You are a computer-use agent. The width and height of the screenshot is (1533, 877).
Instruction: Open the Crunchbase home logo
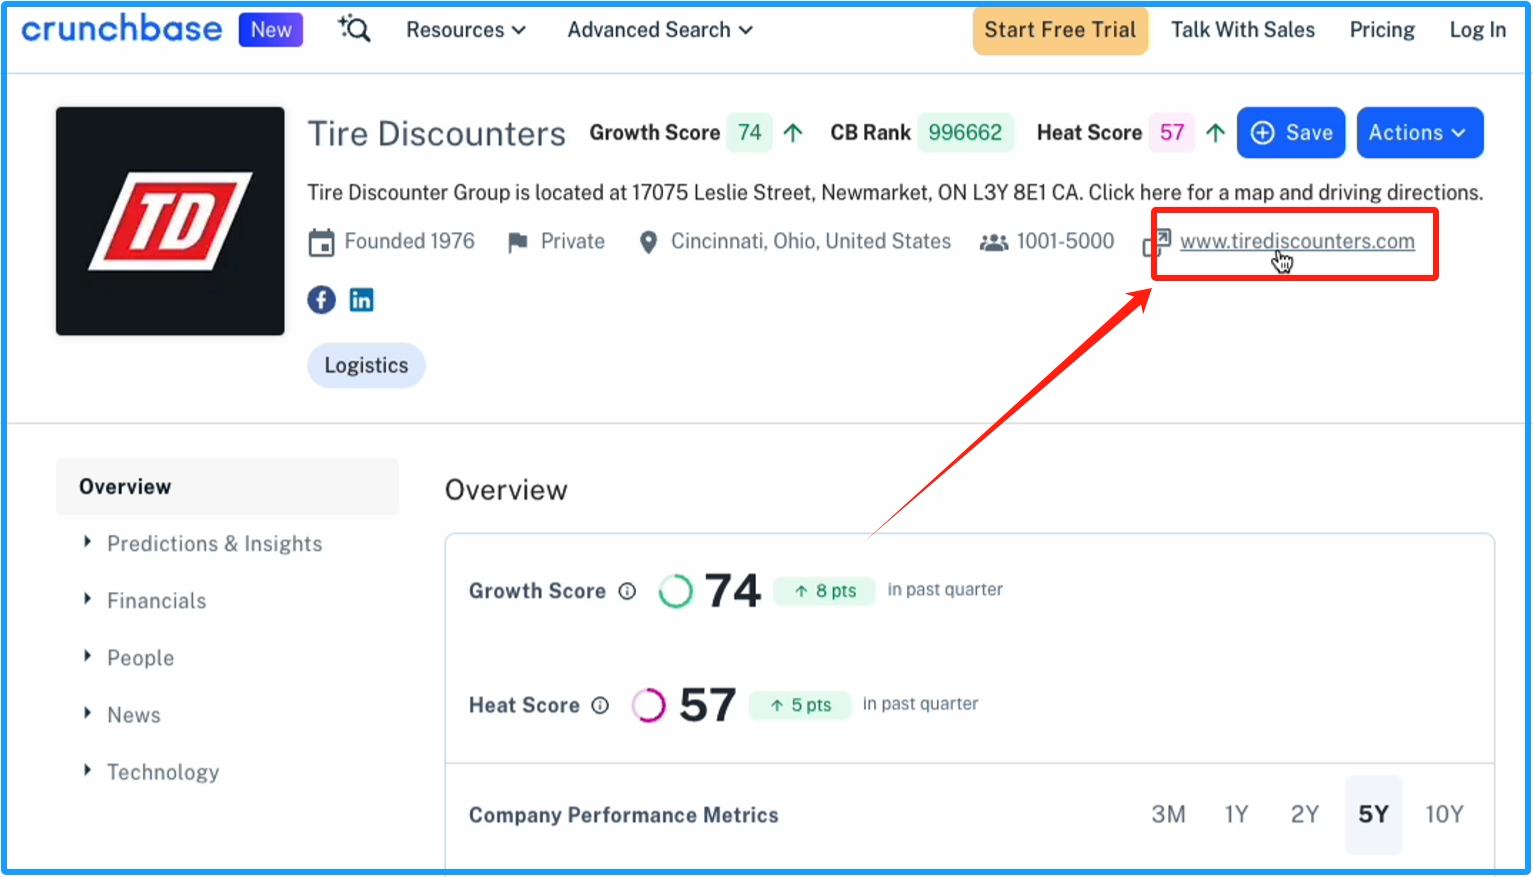tap(122, 29)
